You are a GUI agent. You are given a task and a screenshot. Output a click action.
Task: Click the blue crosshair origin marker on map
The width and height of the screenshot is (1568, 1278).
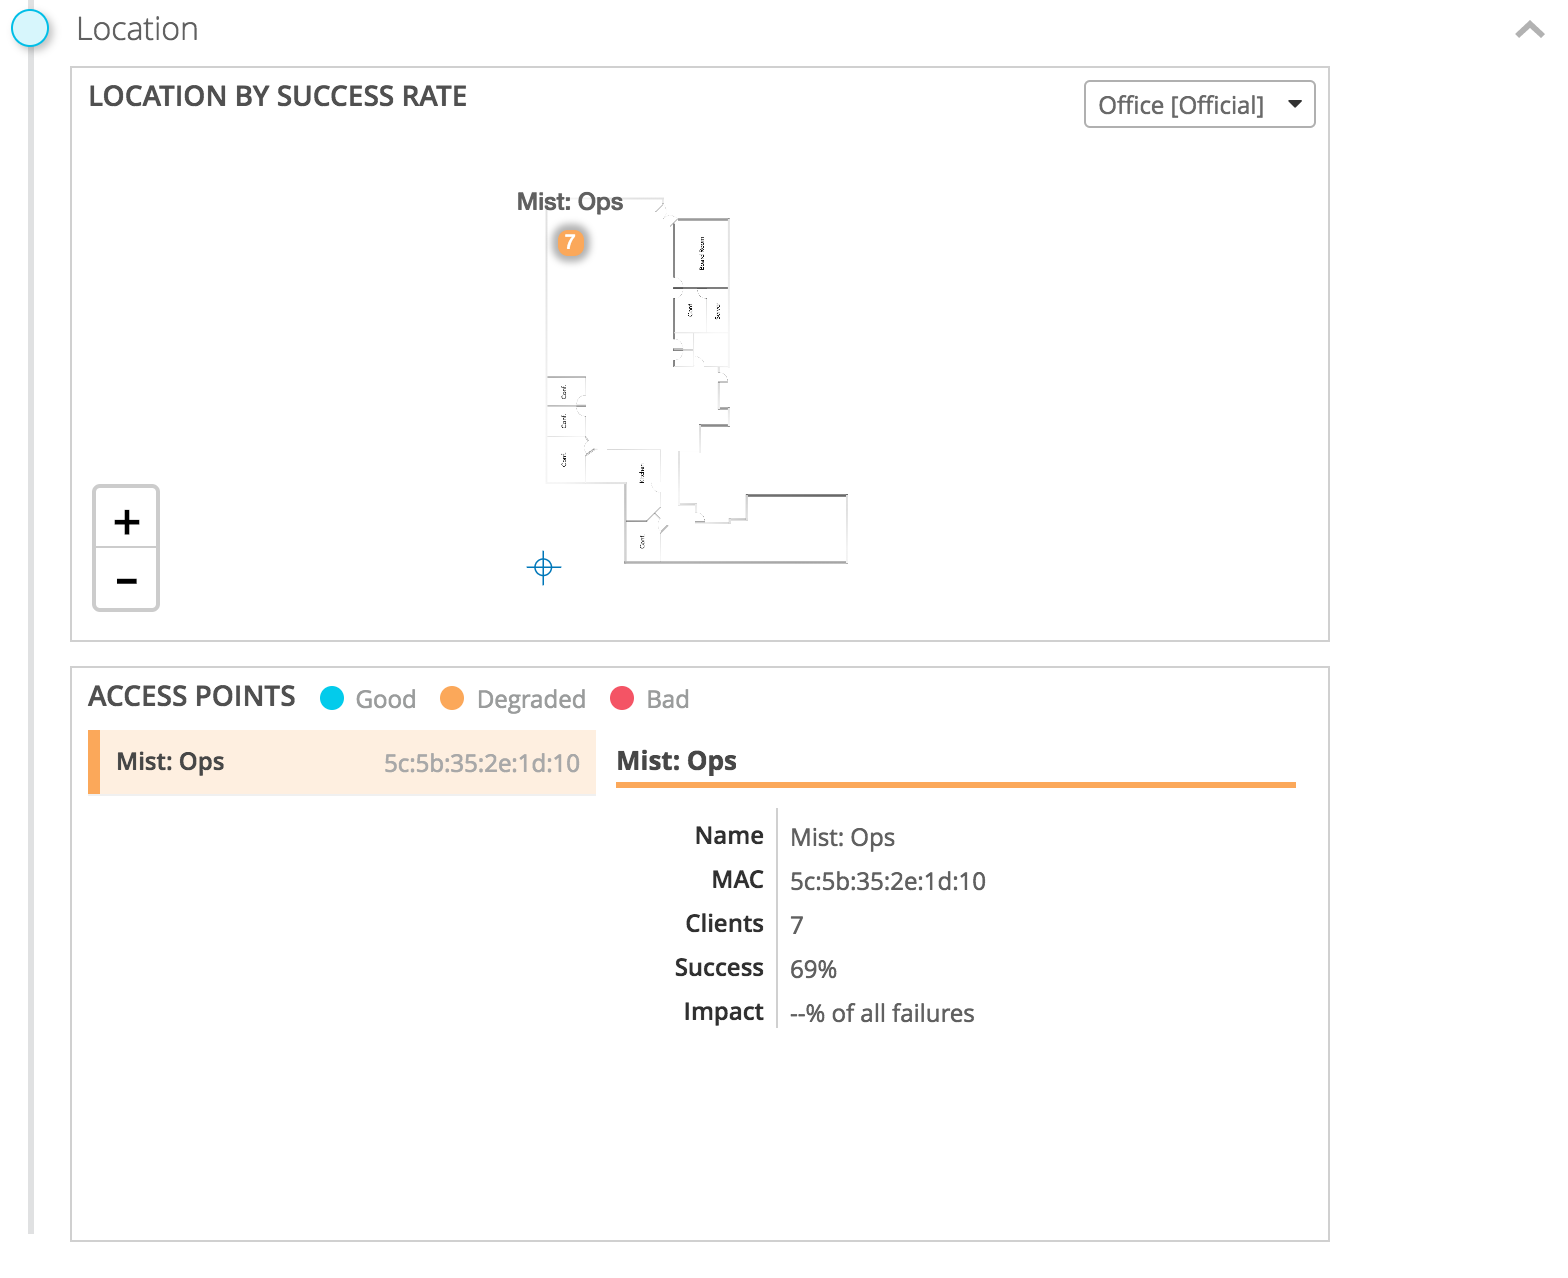pyautogui.click(x=543, y=568)
